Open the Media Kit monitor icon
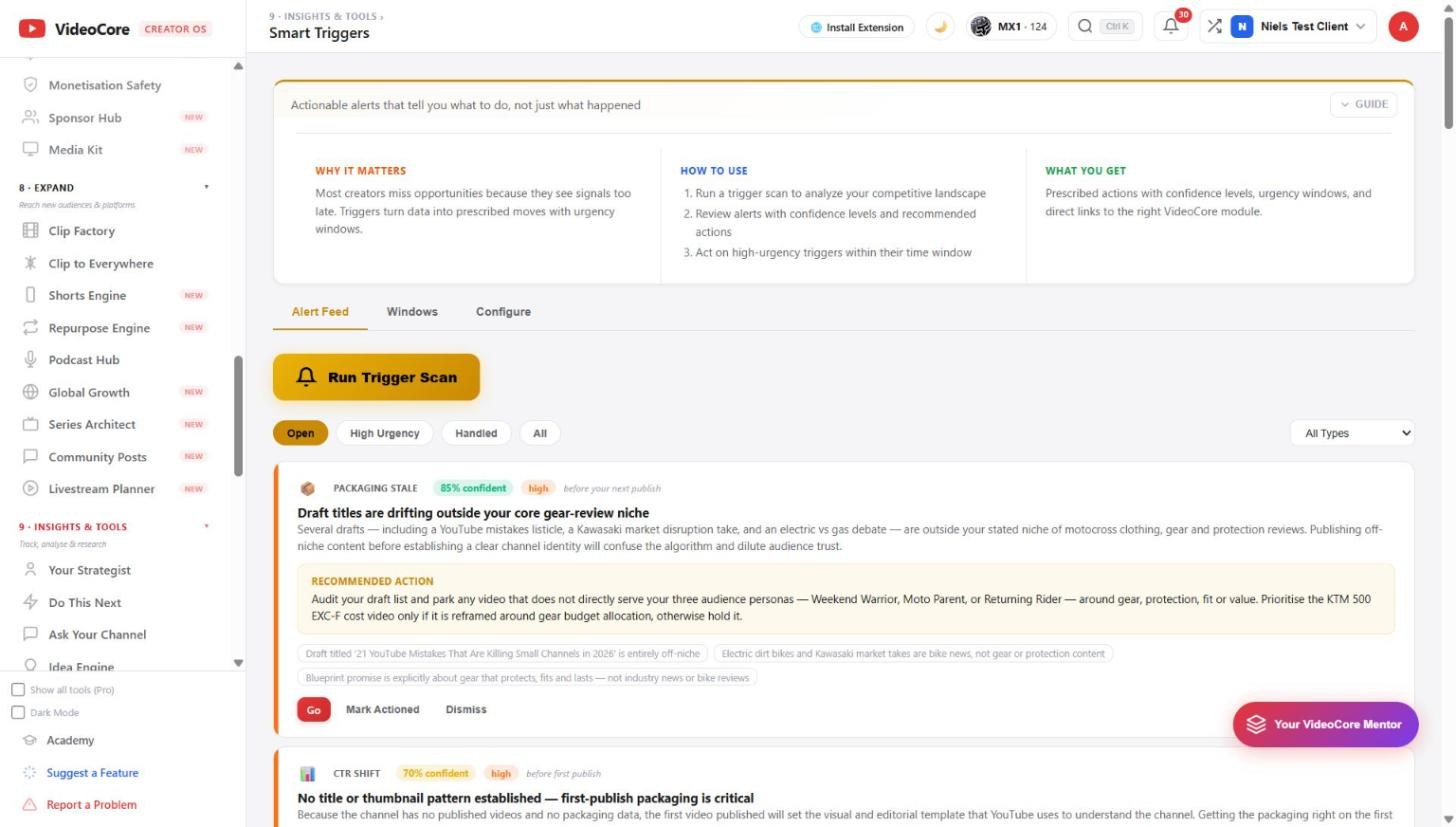1456x827 pixels. 30,149
